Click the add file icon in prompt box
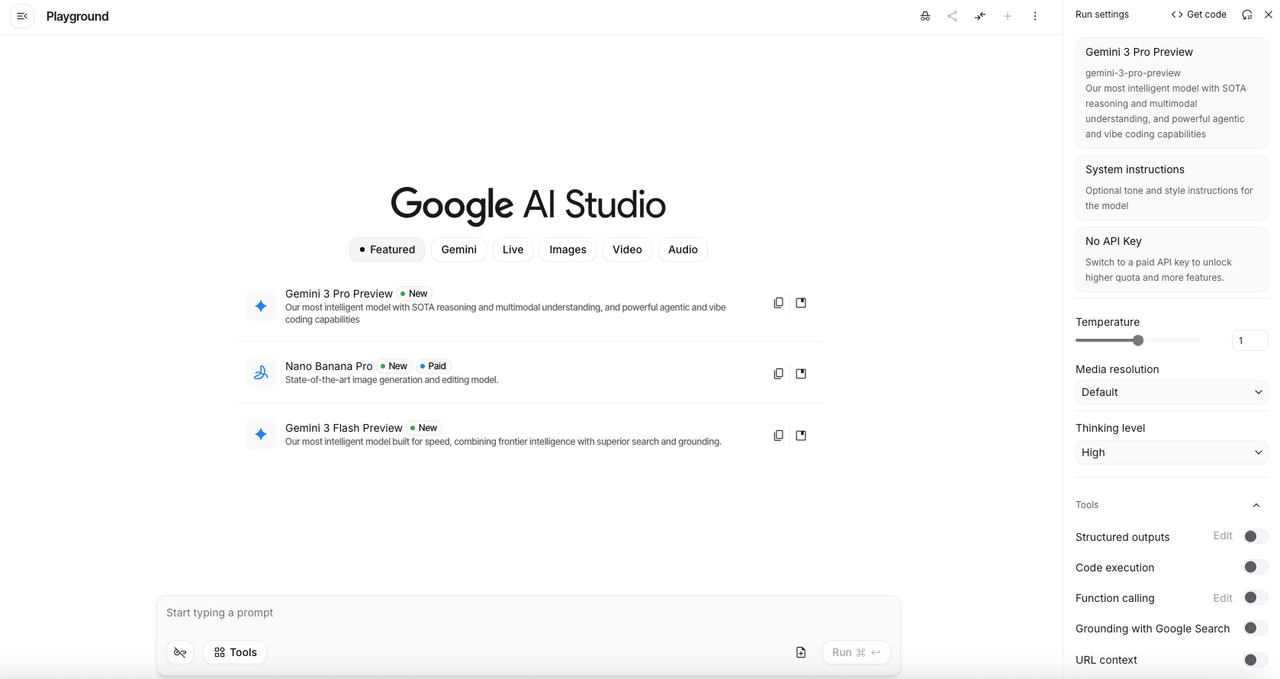The height and width of the screenshot is (679, 1280). (801, 653)
